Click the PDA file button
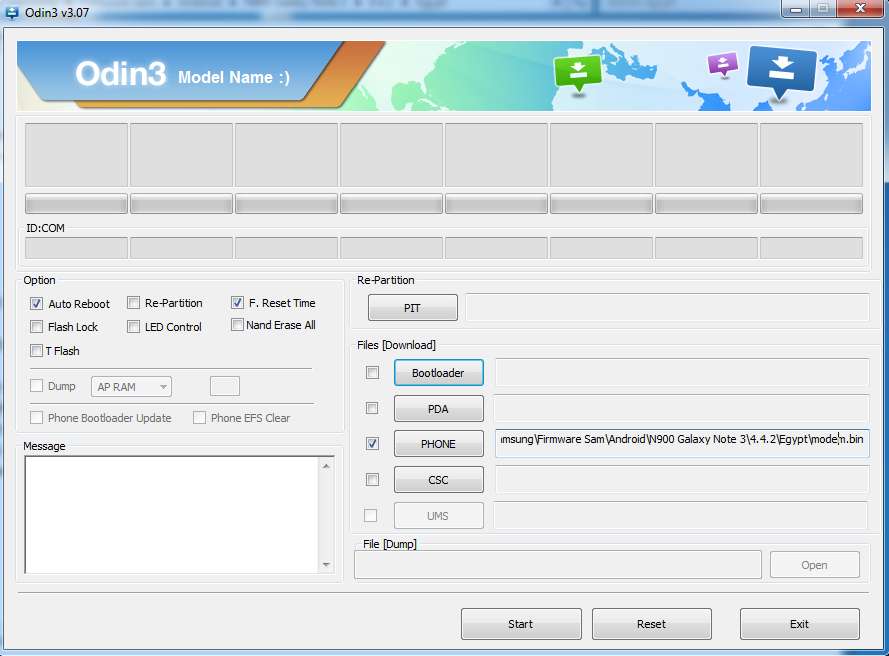 point(439,409)
